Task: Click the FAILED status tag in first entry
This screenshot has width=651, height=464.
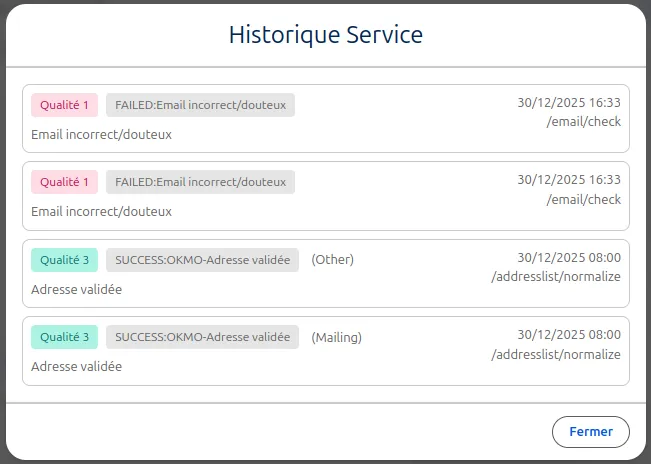Action: pos(200,105)
